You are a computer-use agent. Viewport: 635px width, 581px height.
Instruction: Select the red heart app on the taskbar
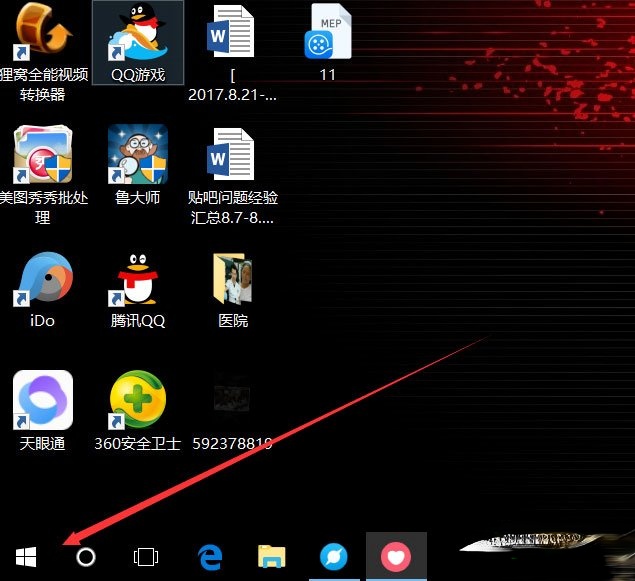click(396, 557)
